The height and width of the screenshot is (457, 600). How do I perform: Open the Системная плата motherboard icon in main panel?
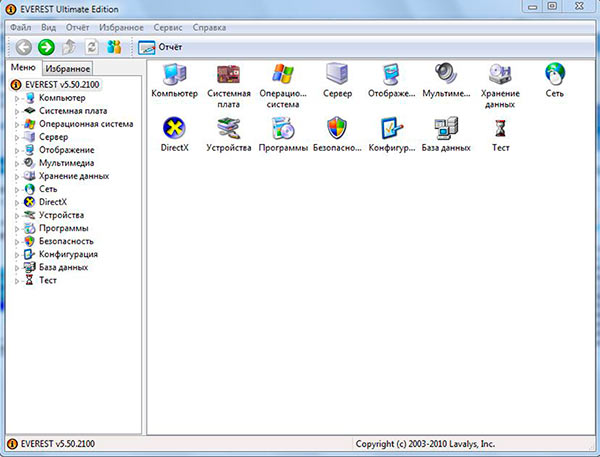[228, 74]
